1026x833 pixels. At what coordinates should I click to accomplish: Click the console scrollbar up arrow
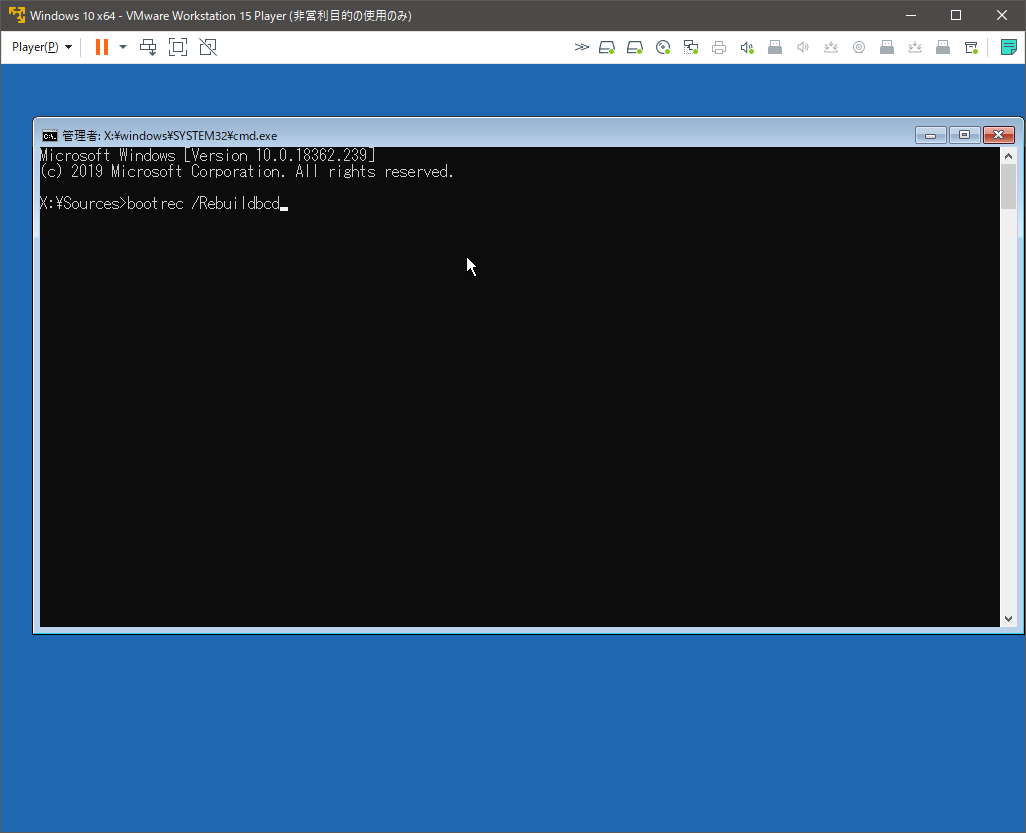coord(1008,156)
